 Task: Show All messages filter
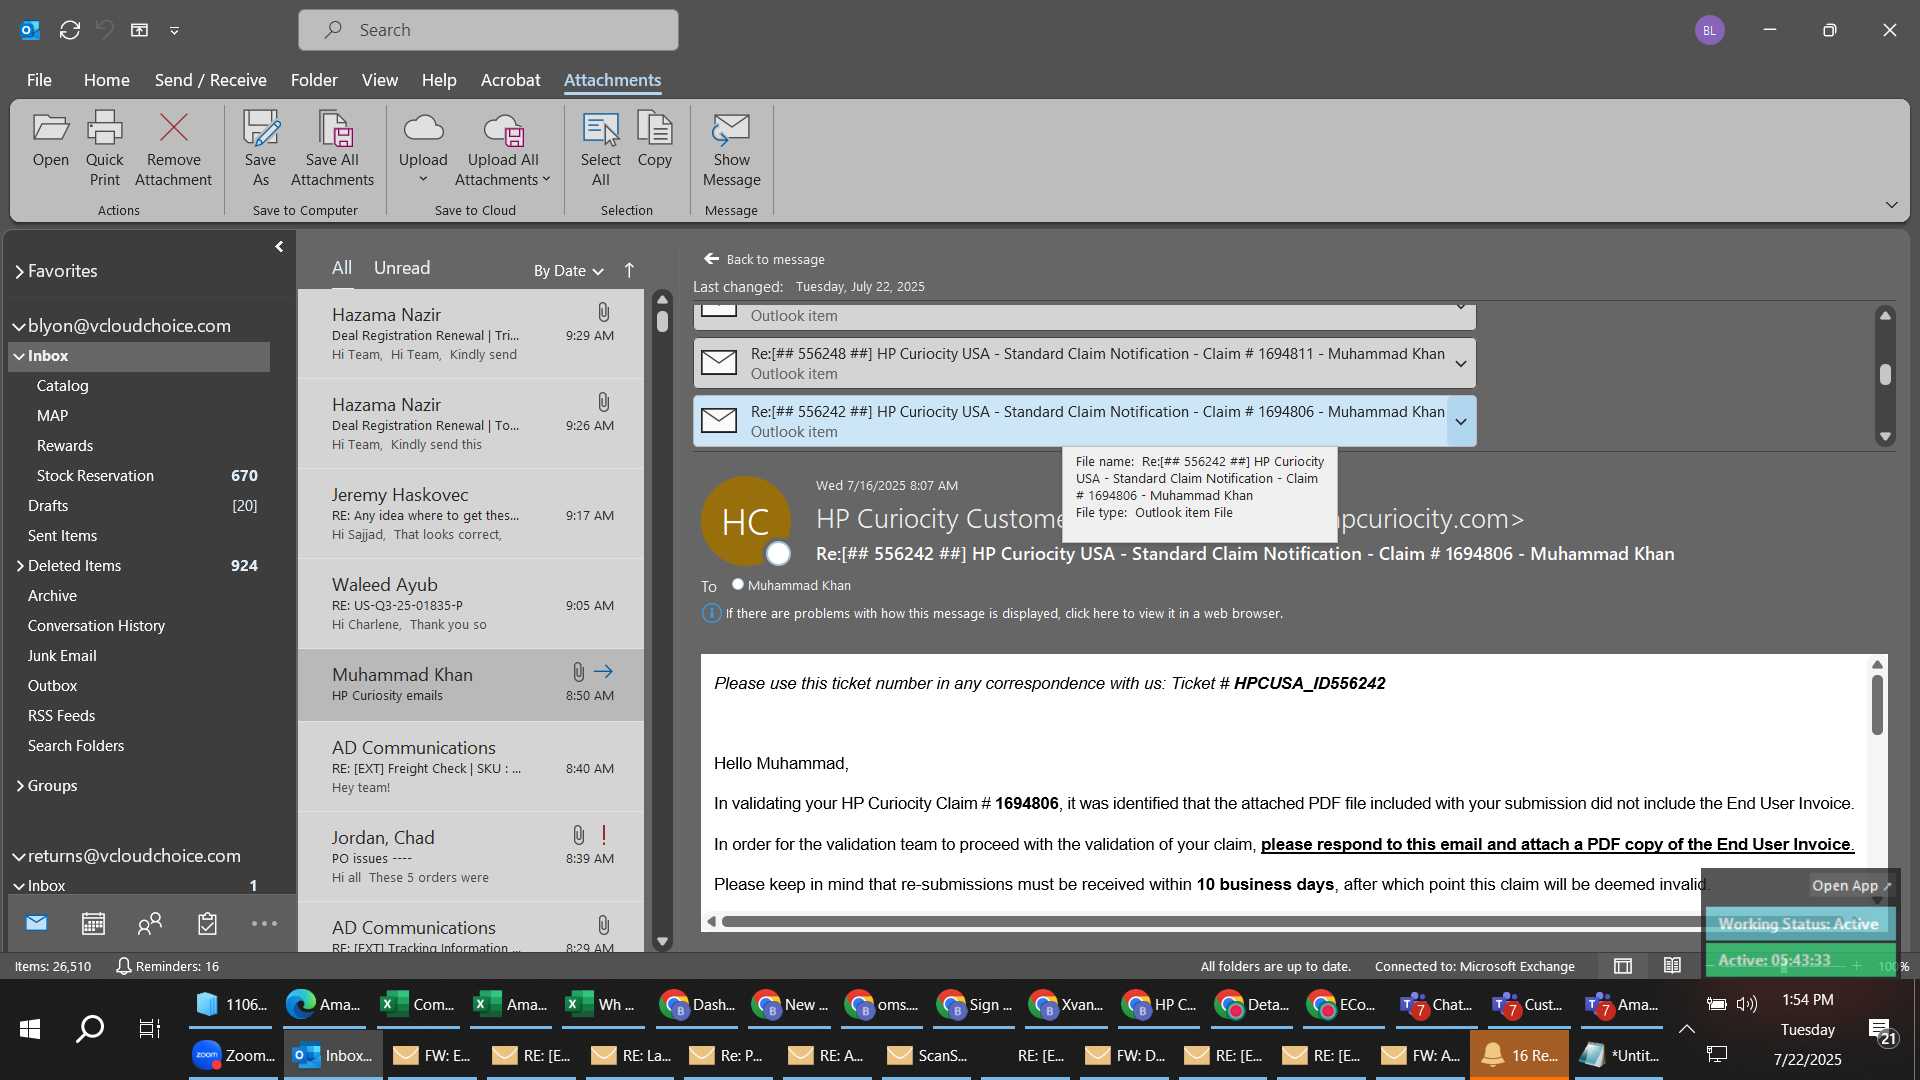pyautogui.click(x=342, y=268)
